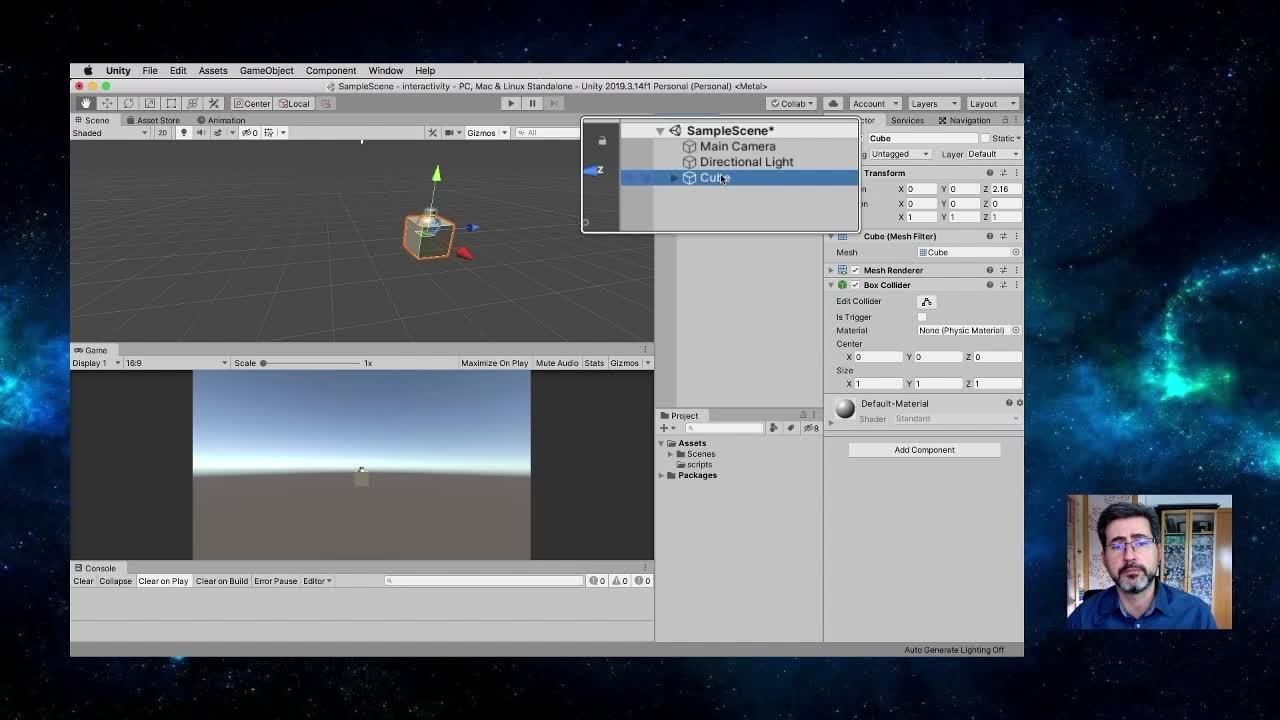Expand the Cube object in hierarchy

[x=674, y=178]
